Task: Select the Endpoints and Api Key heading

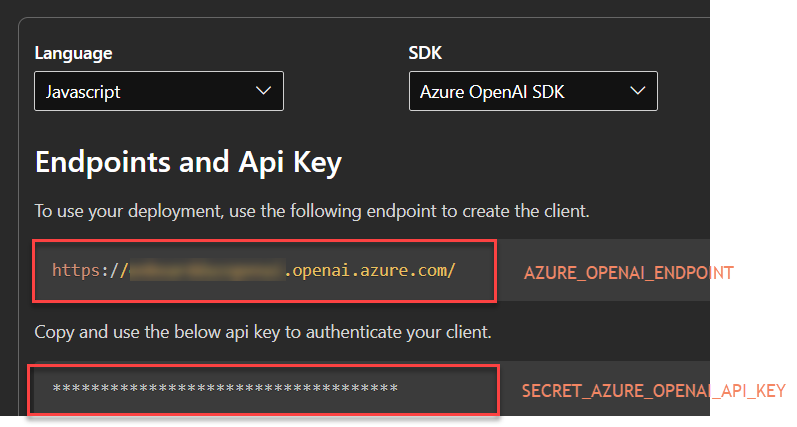Action: pyautogui.click(x=188, y=163)
